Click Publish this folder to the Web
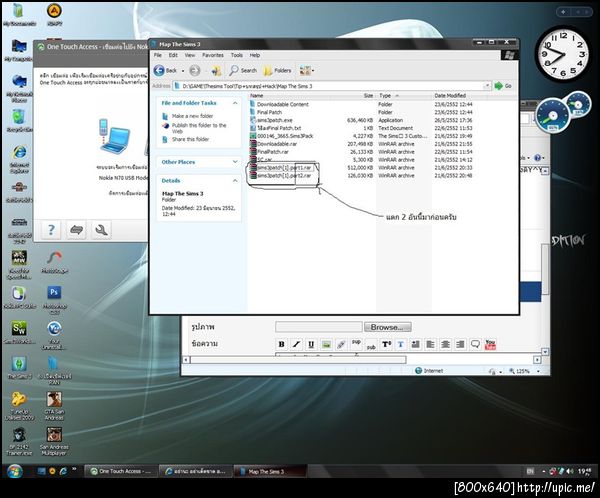This screenshot has height=498, width=600. coord(199,128)
